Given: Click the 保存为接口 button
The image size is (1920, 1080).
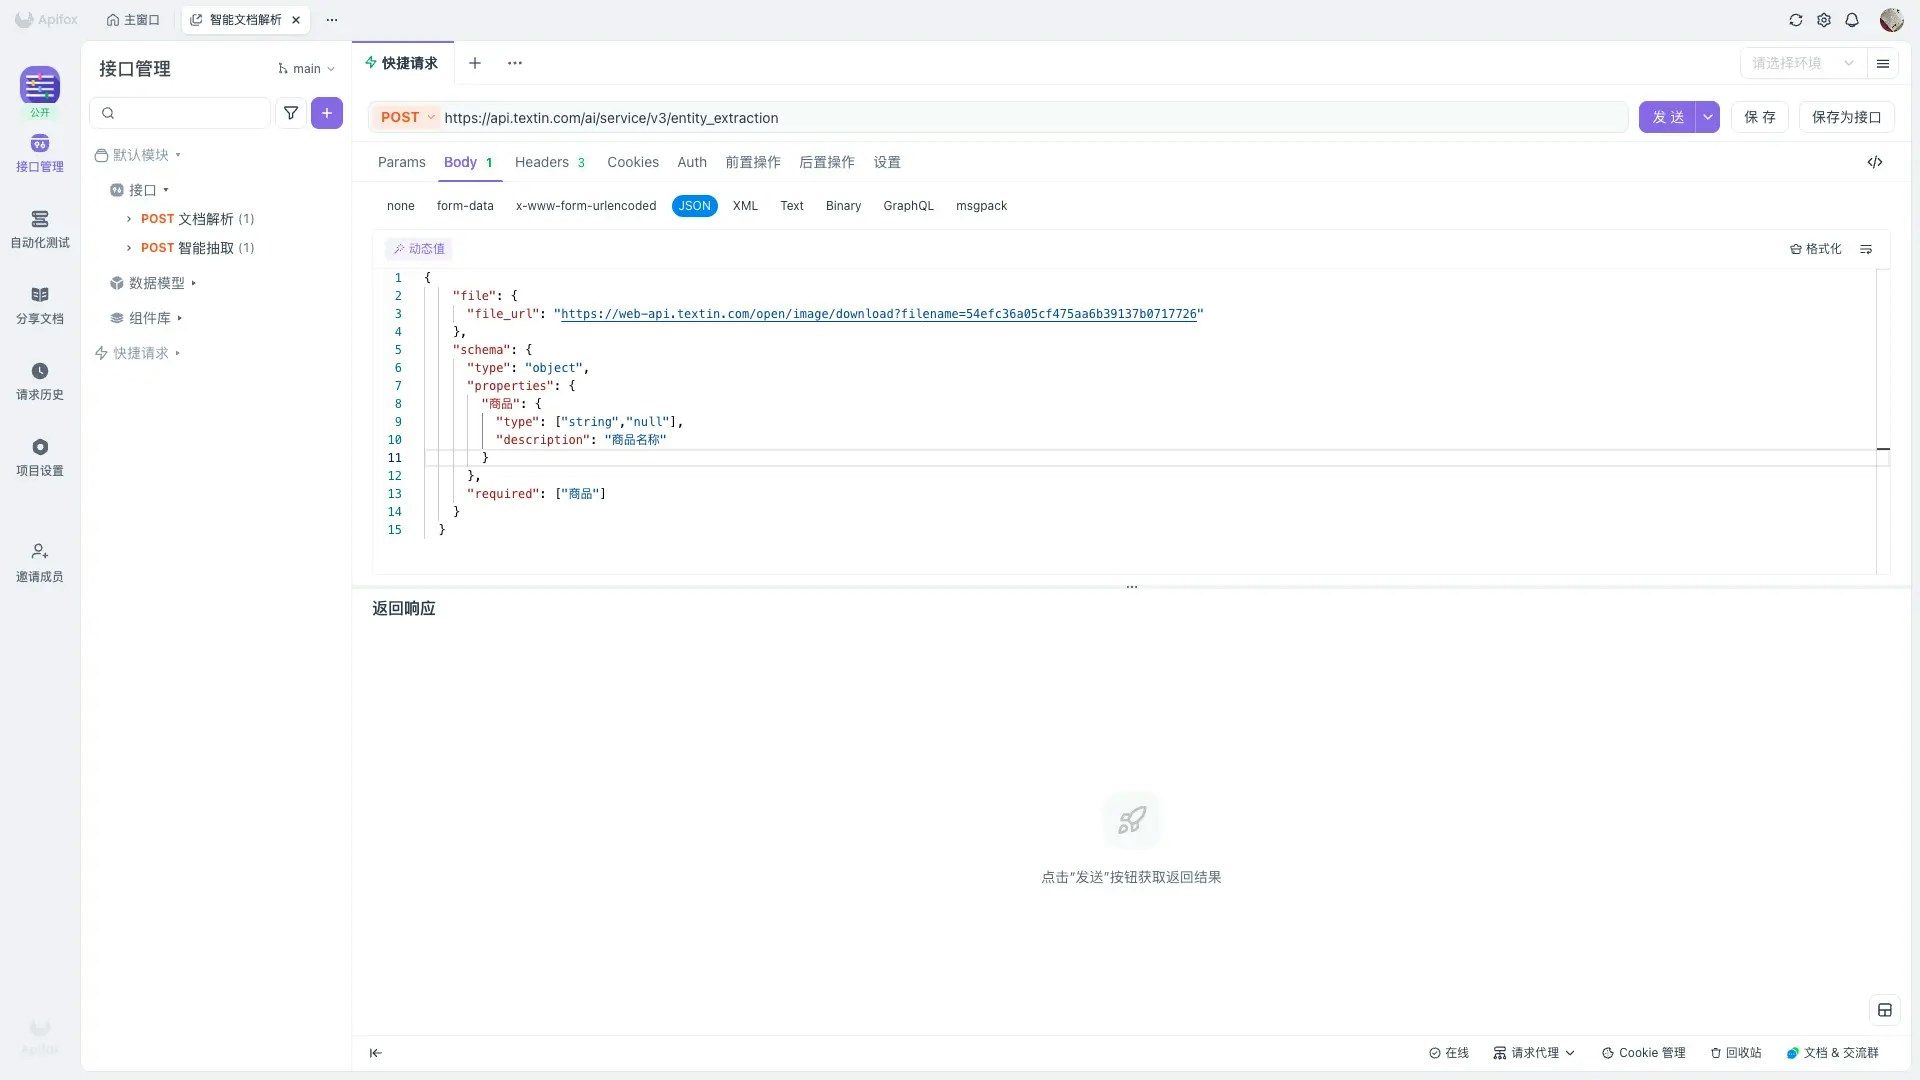Looking at the screenshot, I should 1846,117.
